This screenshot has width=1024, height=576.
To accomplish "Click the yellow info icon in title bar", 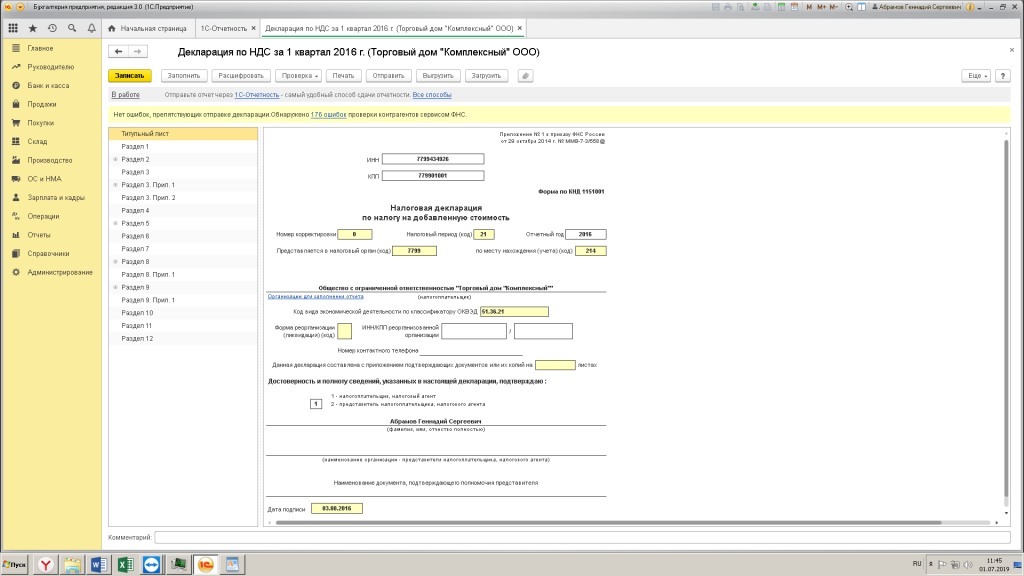I will [970, 7].
